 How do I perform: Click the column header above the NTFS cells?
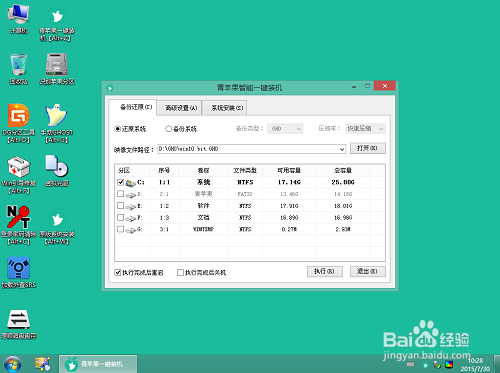tap(245, 170)
